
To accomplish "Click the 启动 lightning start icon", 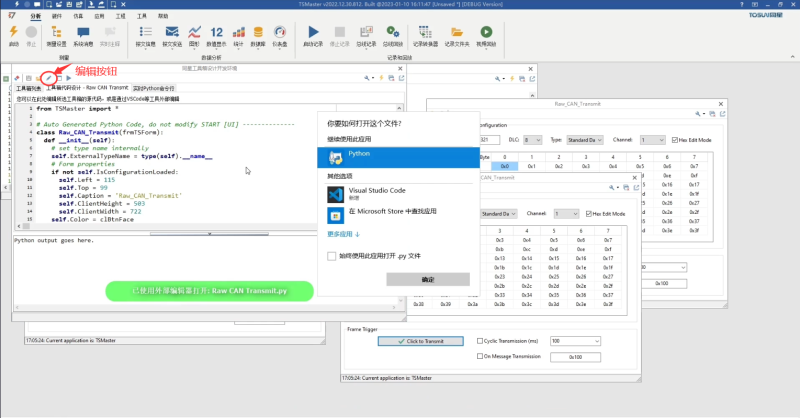I will [x=13, y=37].
